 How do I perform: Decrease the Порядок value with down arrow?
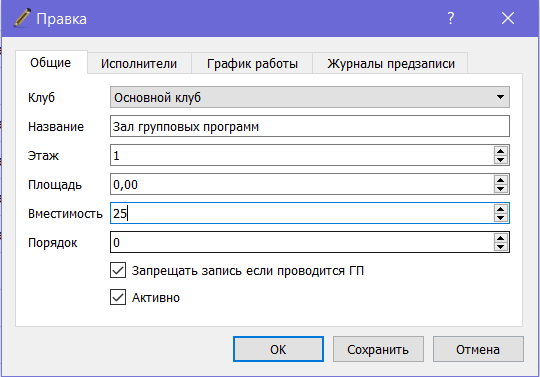click(500, 247)
